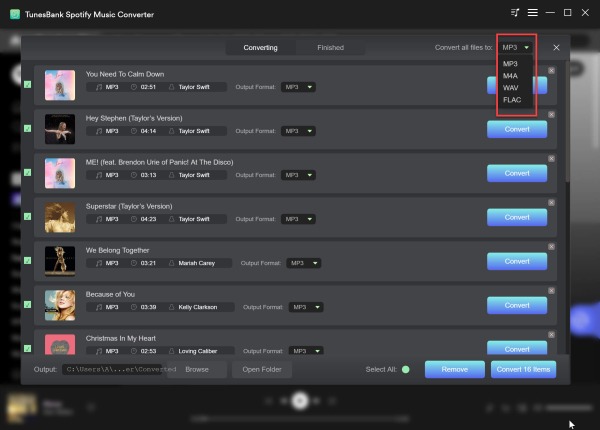Click the Output path field
Screen dimensions: 600x430
click(x=114, y=369)
